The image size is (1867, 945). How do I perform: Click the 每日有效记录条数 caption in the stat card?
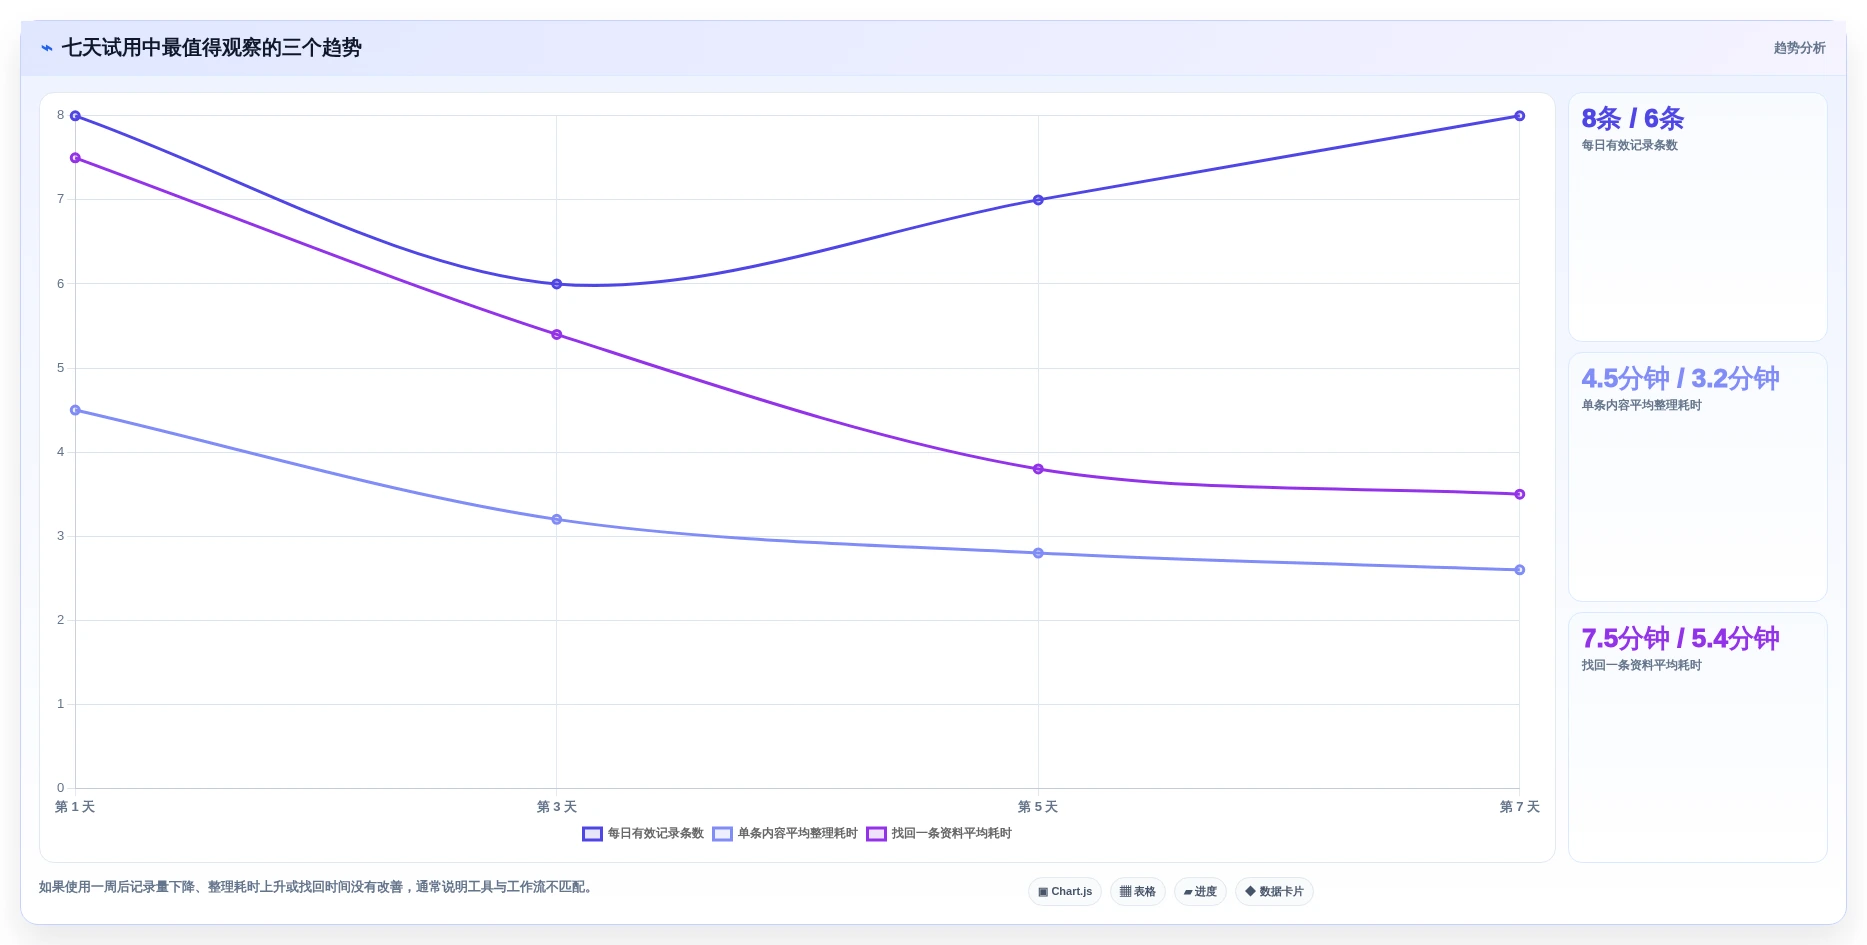point(1630,146)
